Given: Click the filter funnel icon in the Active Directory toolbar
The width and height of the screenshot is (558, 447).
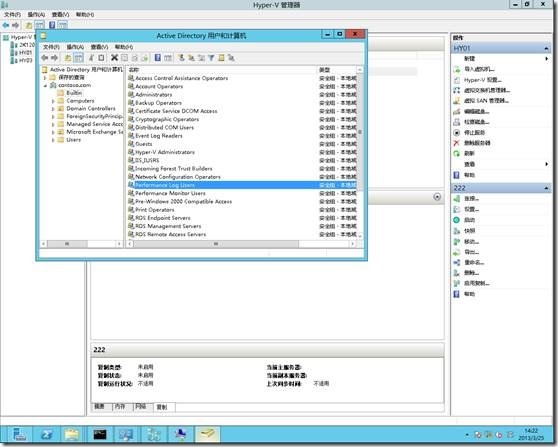Looking at the screenshot, I should [211, 58].
